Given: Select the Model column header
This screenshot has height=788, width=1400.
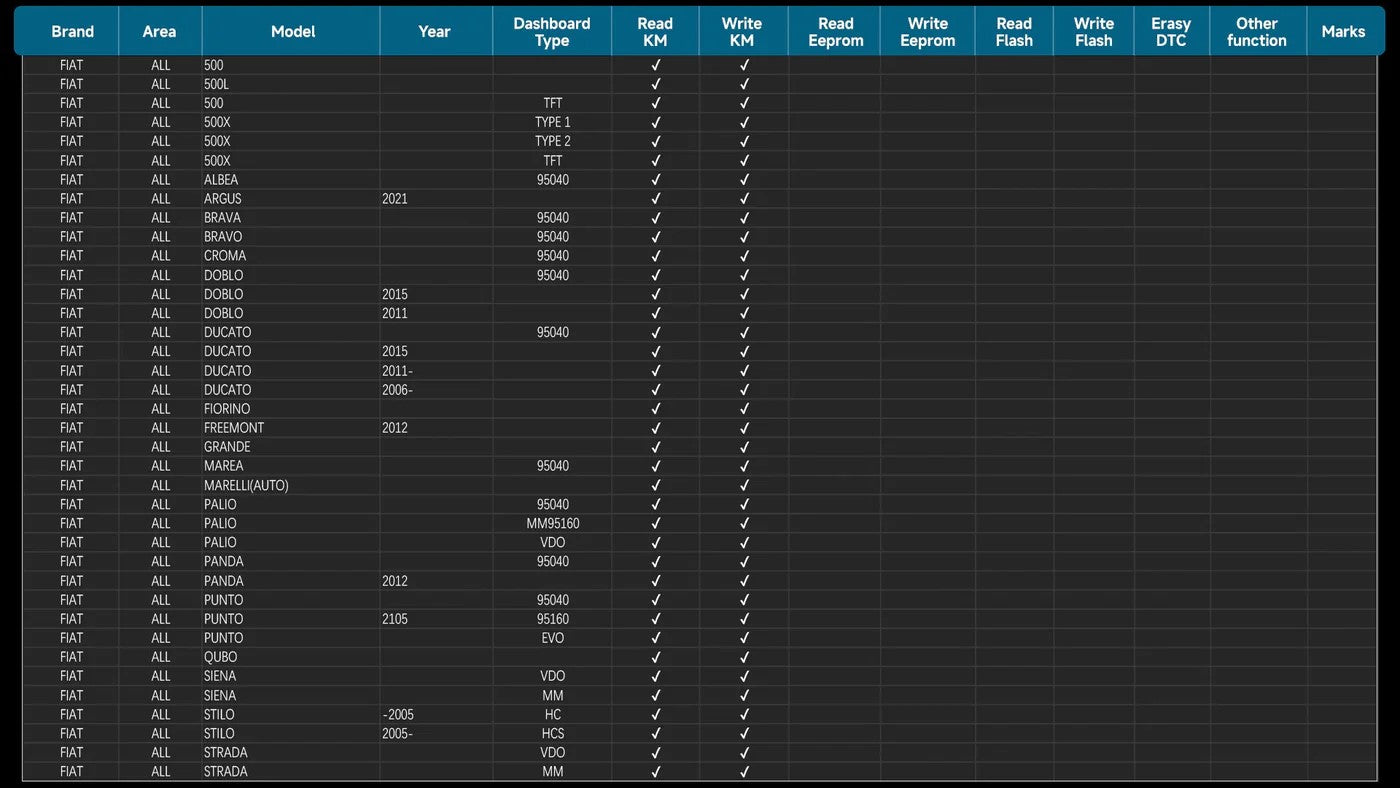Looking at the screenshot, I should [x=292, y=32].
